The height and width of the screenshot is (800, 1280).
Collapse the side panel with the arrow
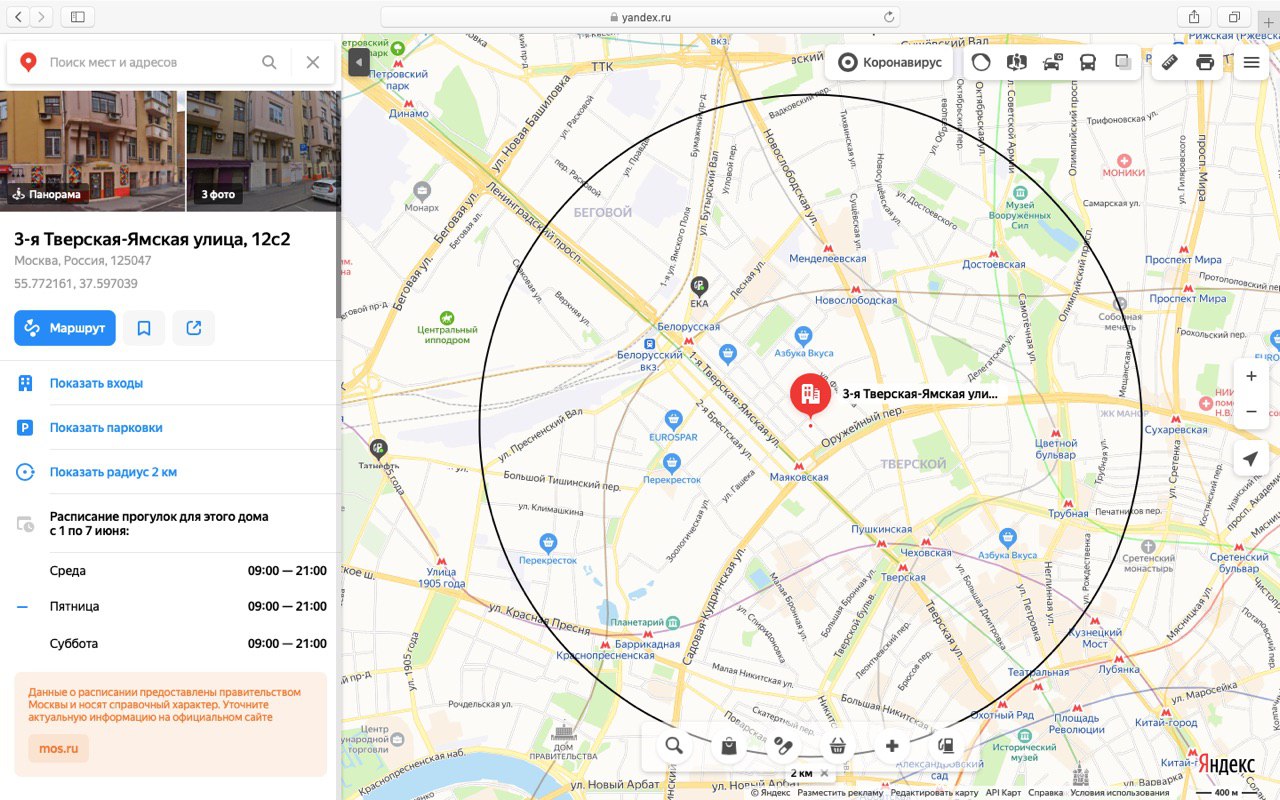359,62
